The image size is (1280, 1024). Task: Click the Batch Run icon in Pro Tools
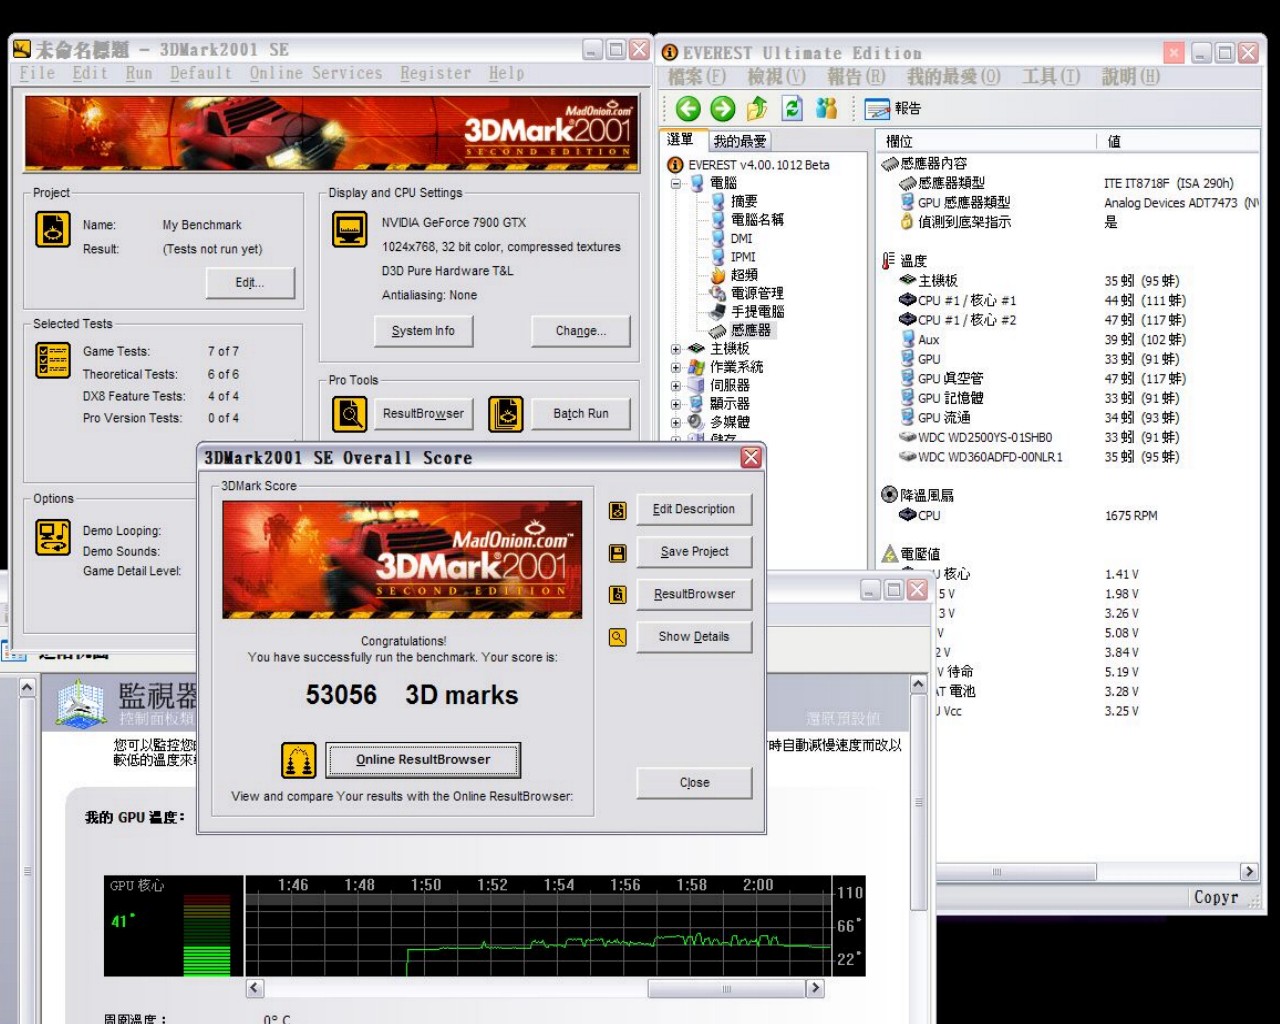[506, 414]
